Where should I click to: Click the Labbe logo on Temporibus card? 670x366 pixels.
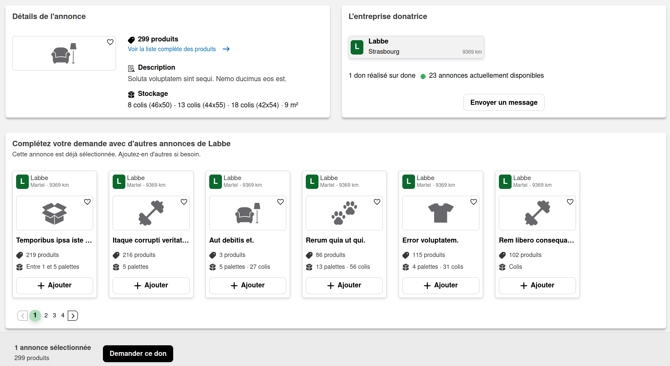(x=22, y=182)
